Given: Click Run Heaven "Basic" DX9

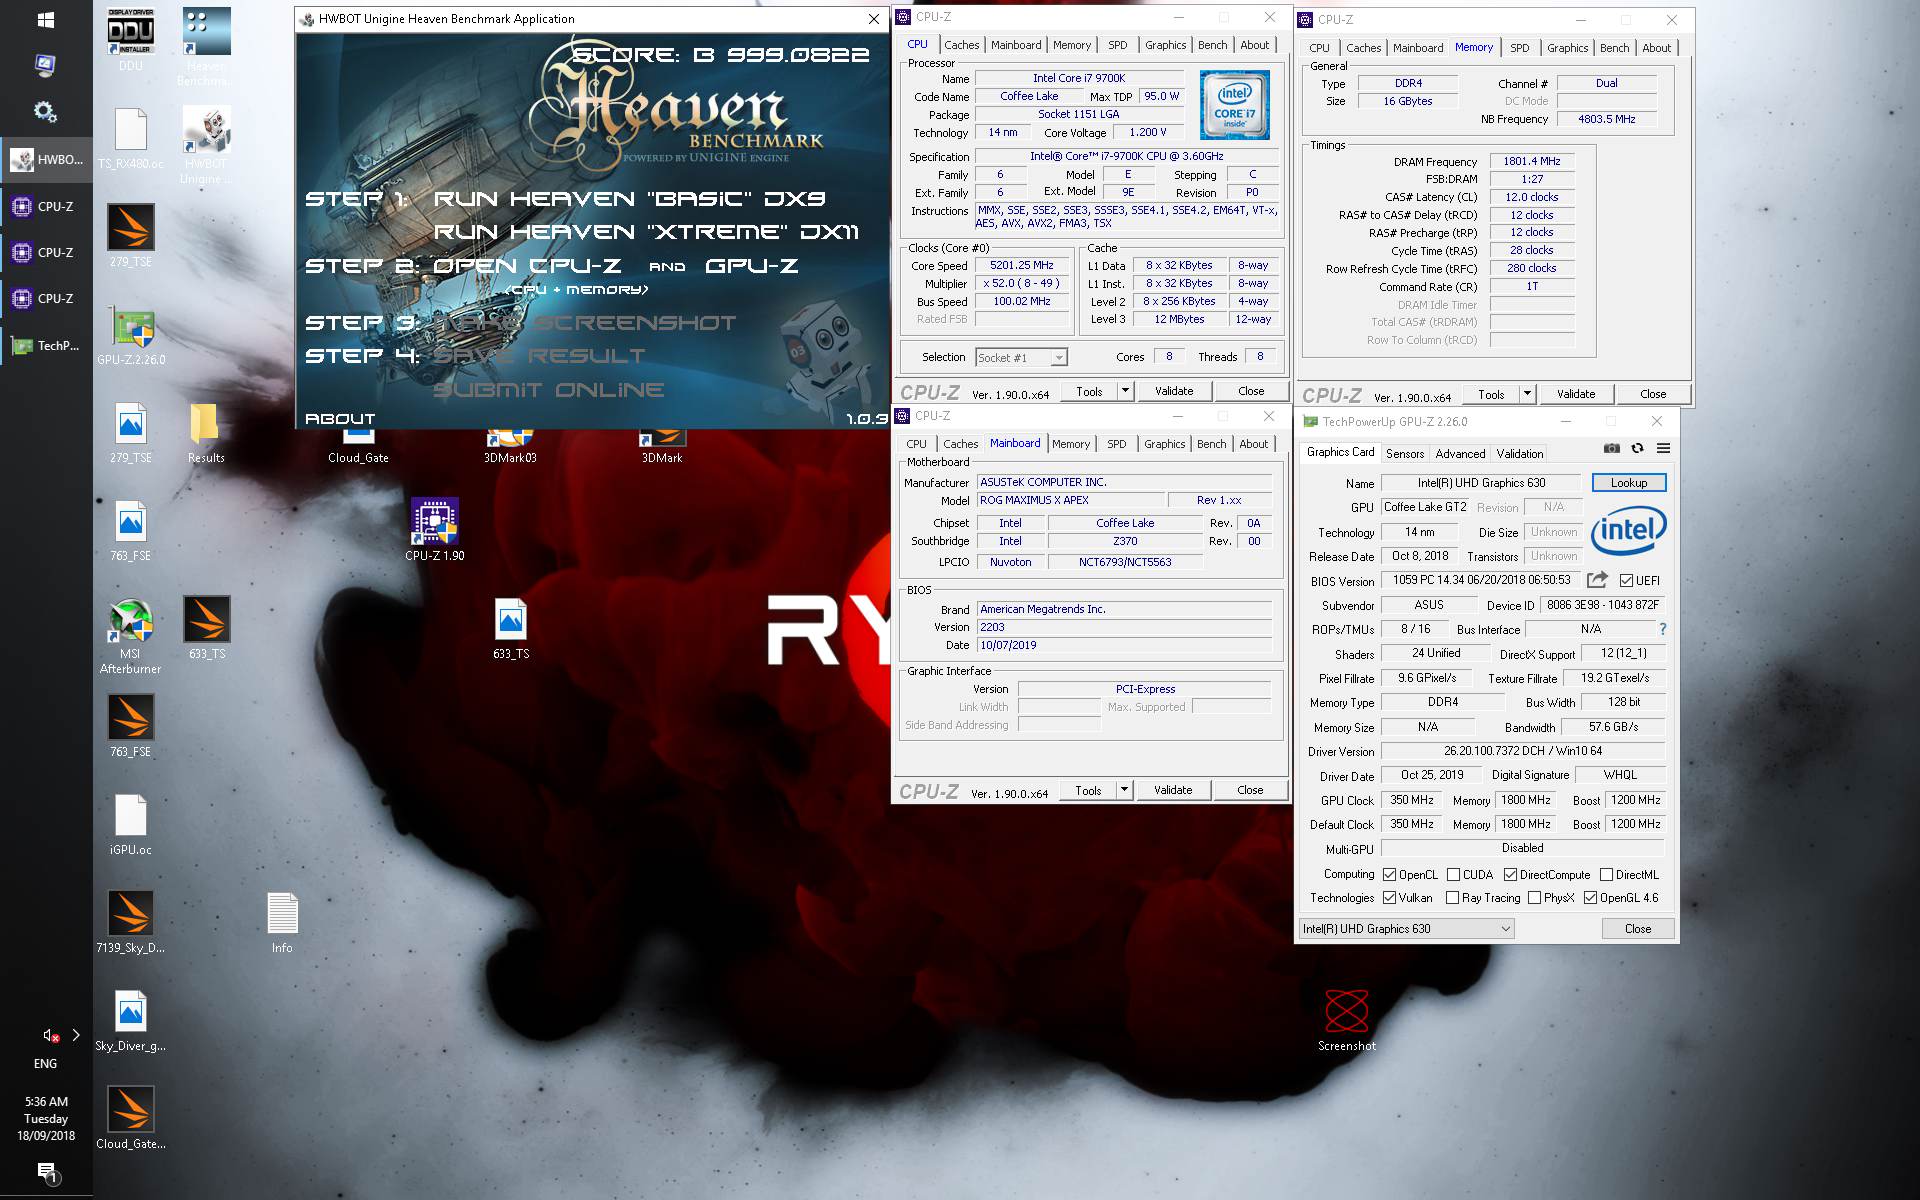Looking at the screenshot, I should click(x=629, y=199).
